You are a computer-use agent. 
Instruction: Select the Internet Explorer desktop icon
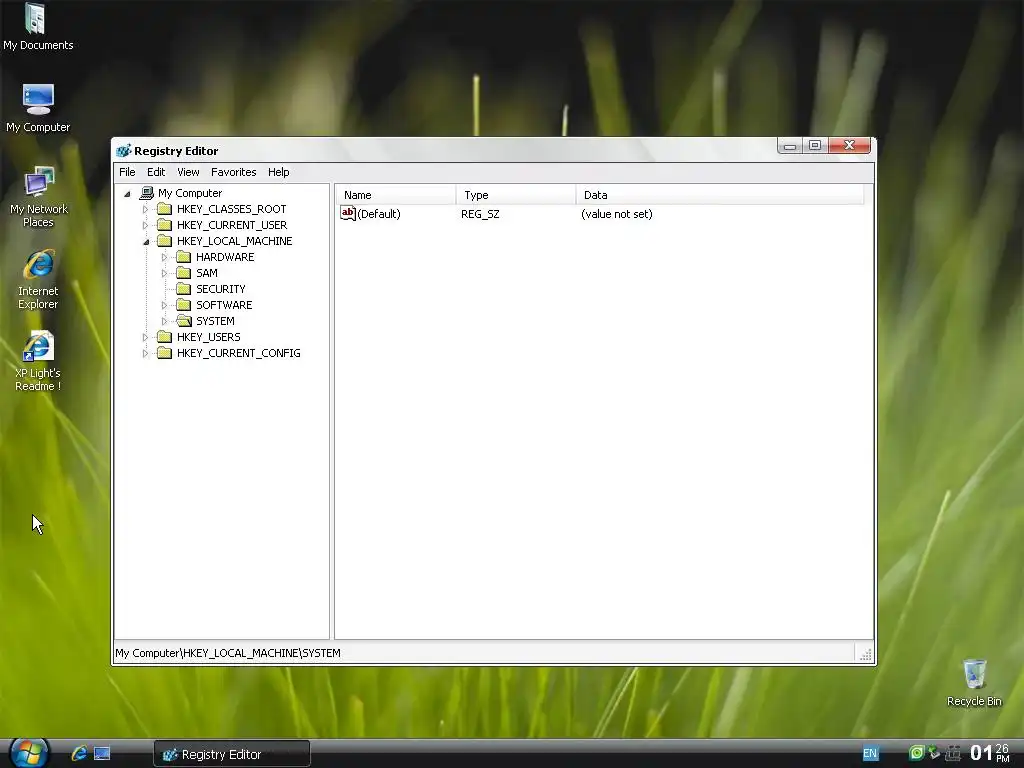38,280
